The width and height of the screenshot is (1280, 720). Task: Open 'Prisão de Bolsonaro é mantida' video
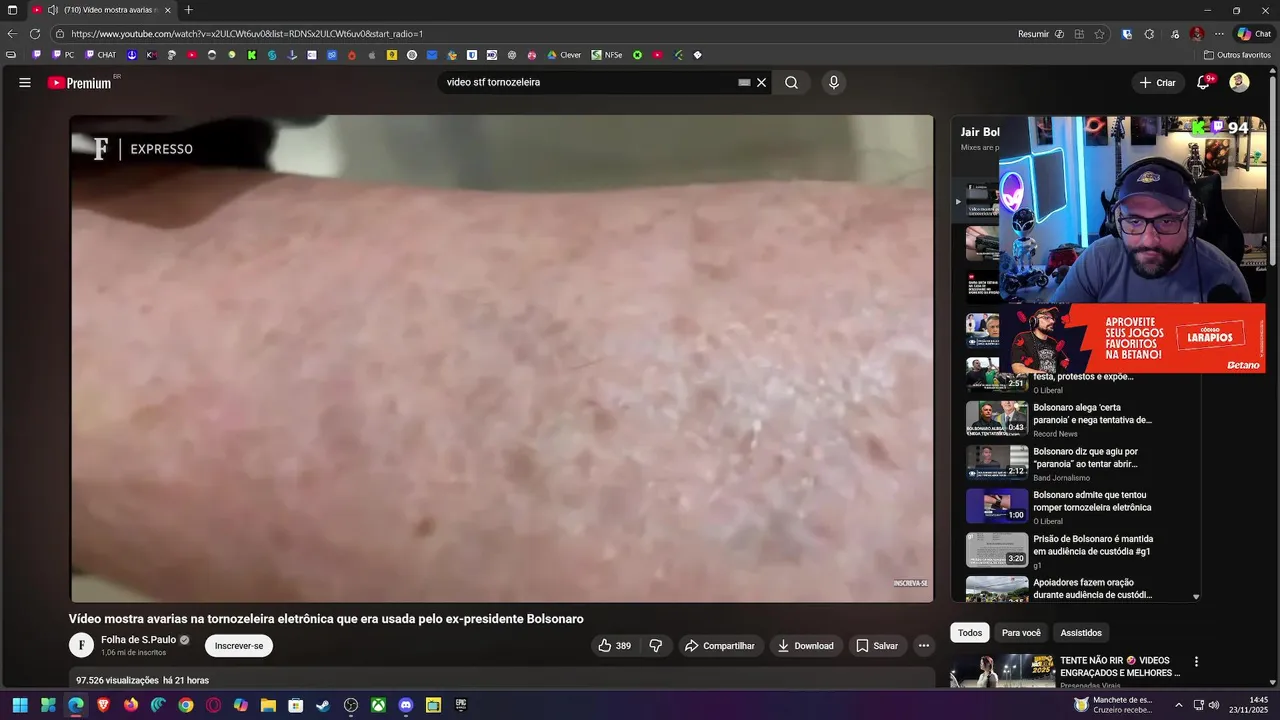[1091, 545]
